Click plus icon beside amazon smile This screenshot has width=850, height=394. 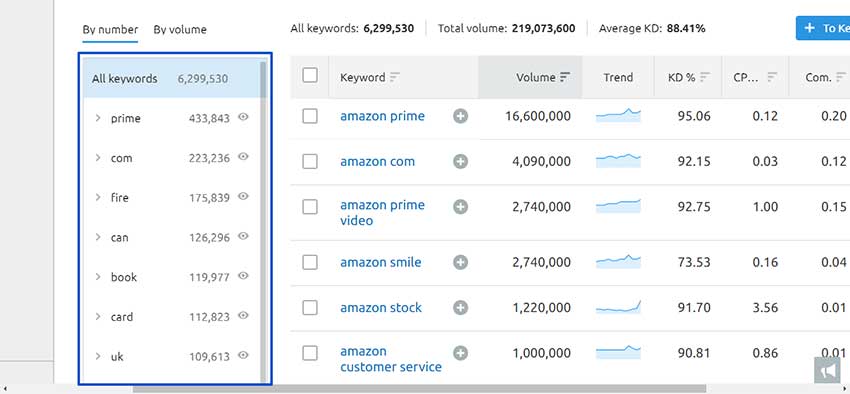click(x=460, y=262)
